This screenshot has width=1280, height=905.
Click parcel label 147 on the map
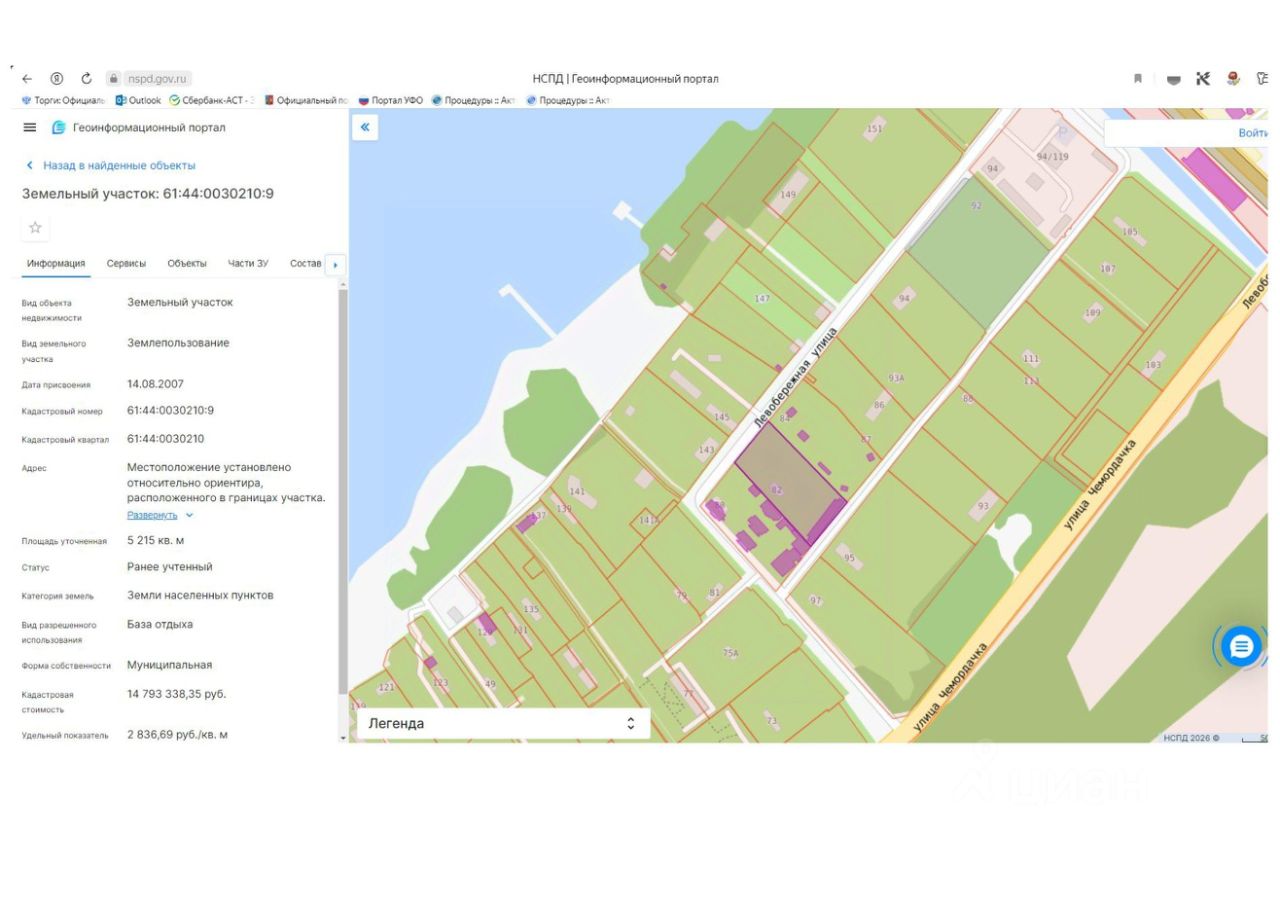(763, 299)
